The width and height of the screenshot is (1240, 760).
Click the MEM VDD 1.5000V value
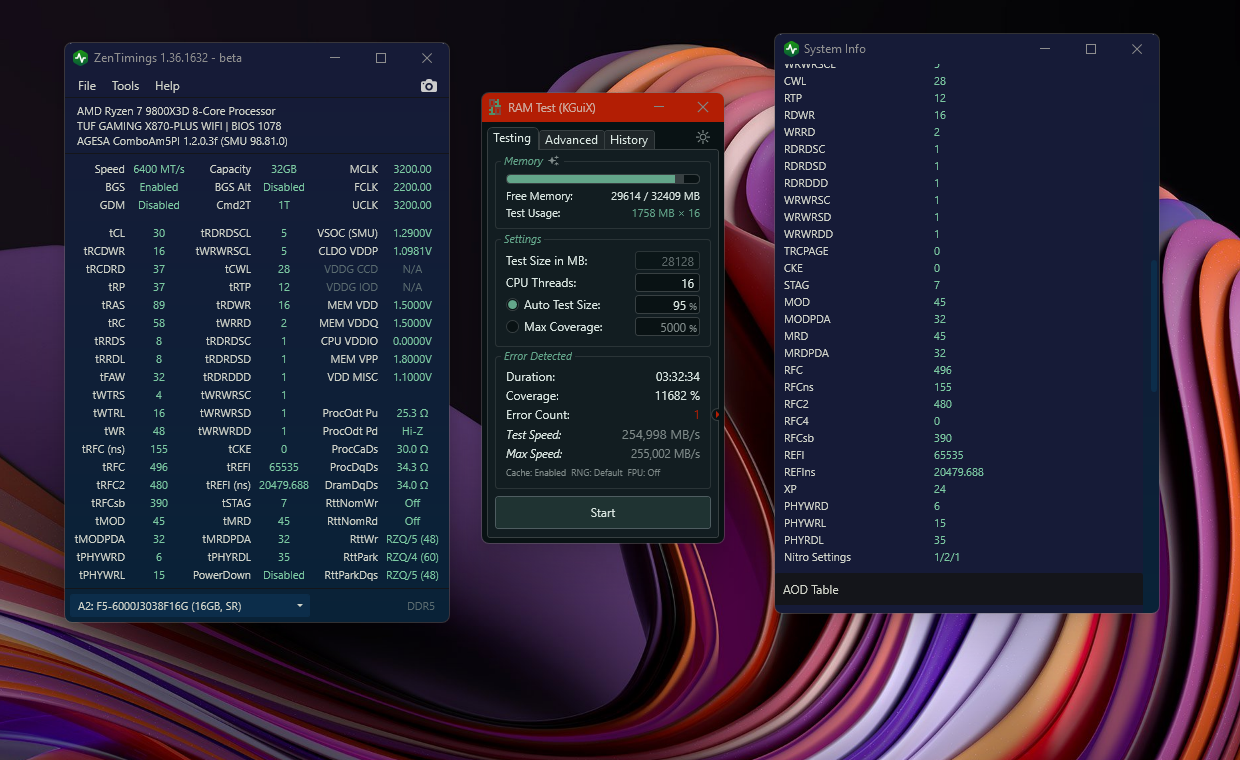click(x=412, y=305)
